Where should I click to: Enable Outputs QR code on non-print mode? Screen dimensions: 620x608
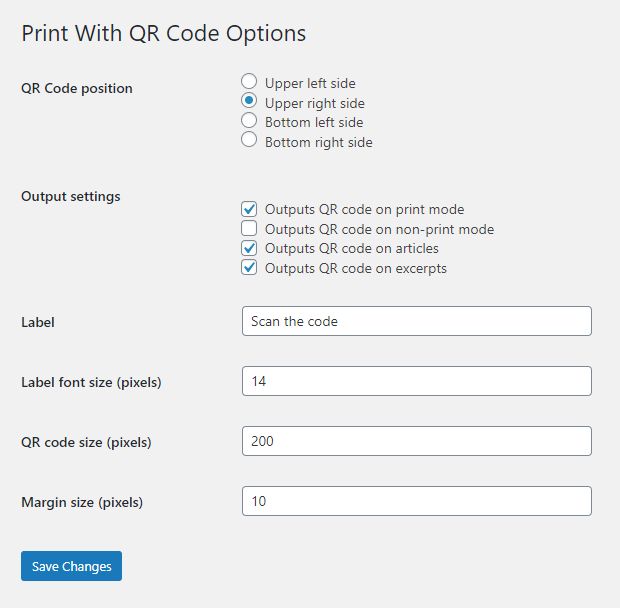[250, 229]
